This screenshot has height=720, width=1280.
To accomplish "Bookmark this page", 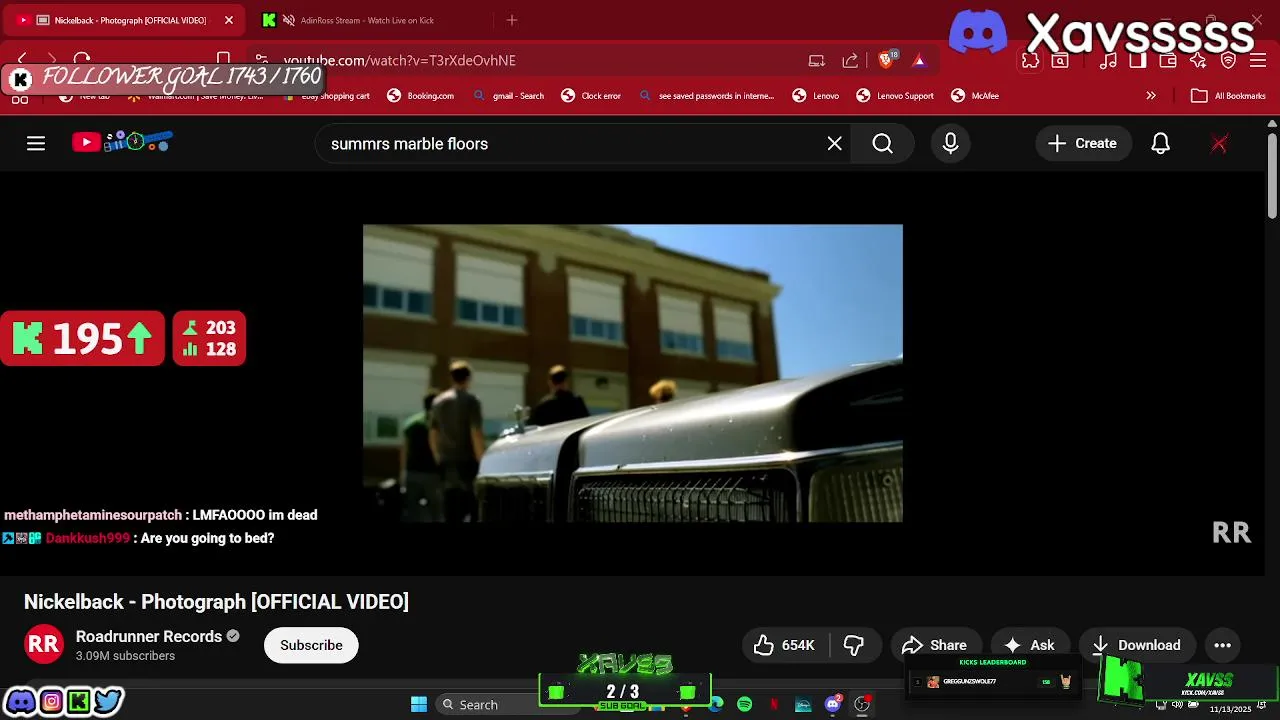I will pyautogui.click(x=224, y=60).
